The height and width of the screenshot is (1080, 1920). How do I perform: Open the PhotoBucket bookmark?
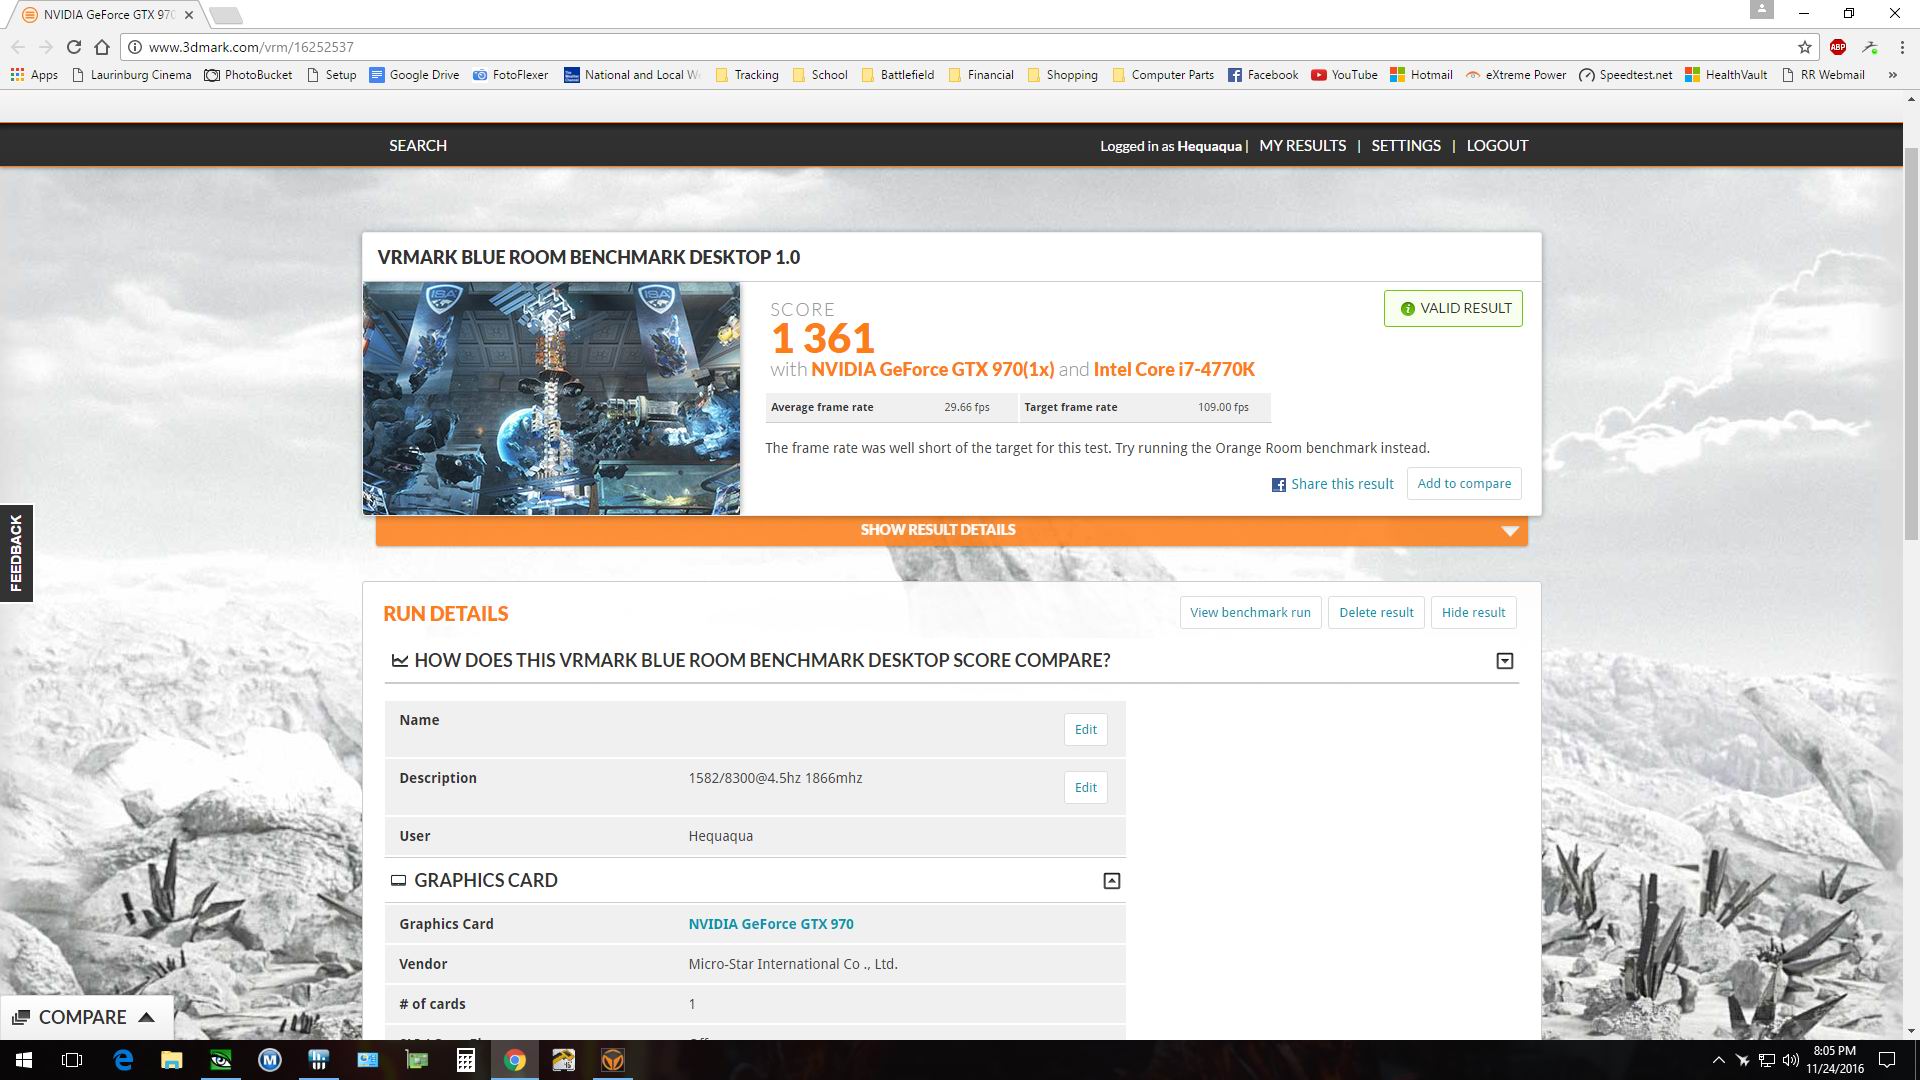click(x=248, y=75)
